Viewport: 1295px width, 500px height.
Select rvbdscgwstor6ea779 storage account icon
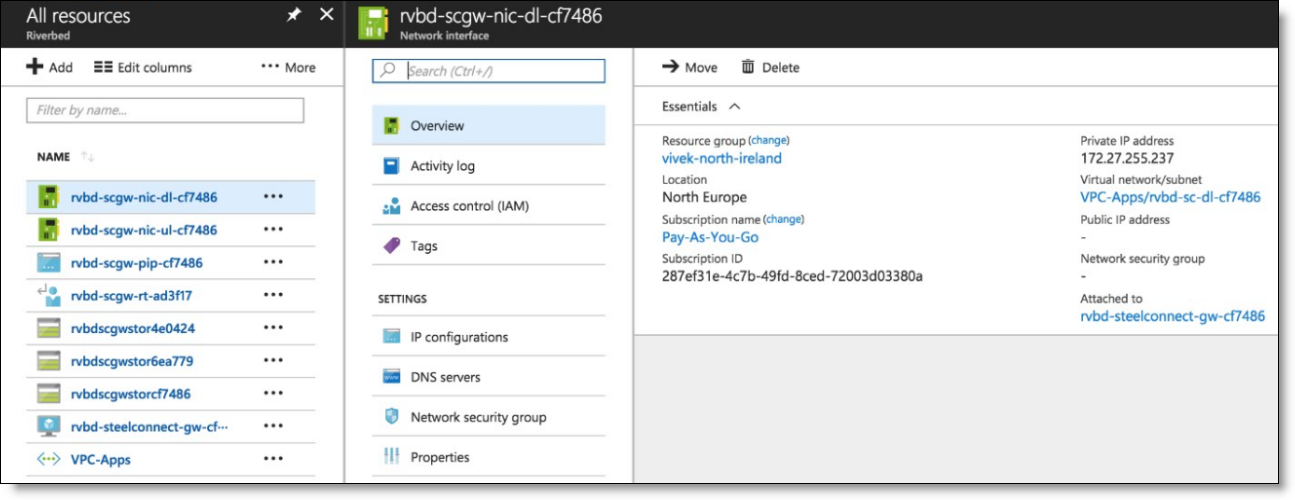pos(49,361)
